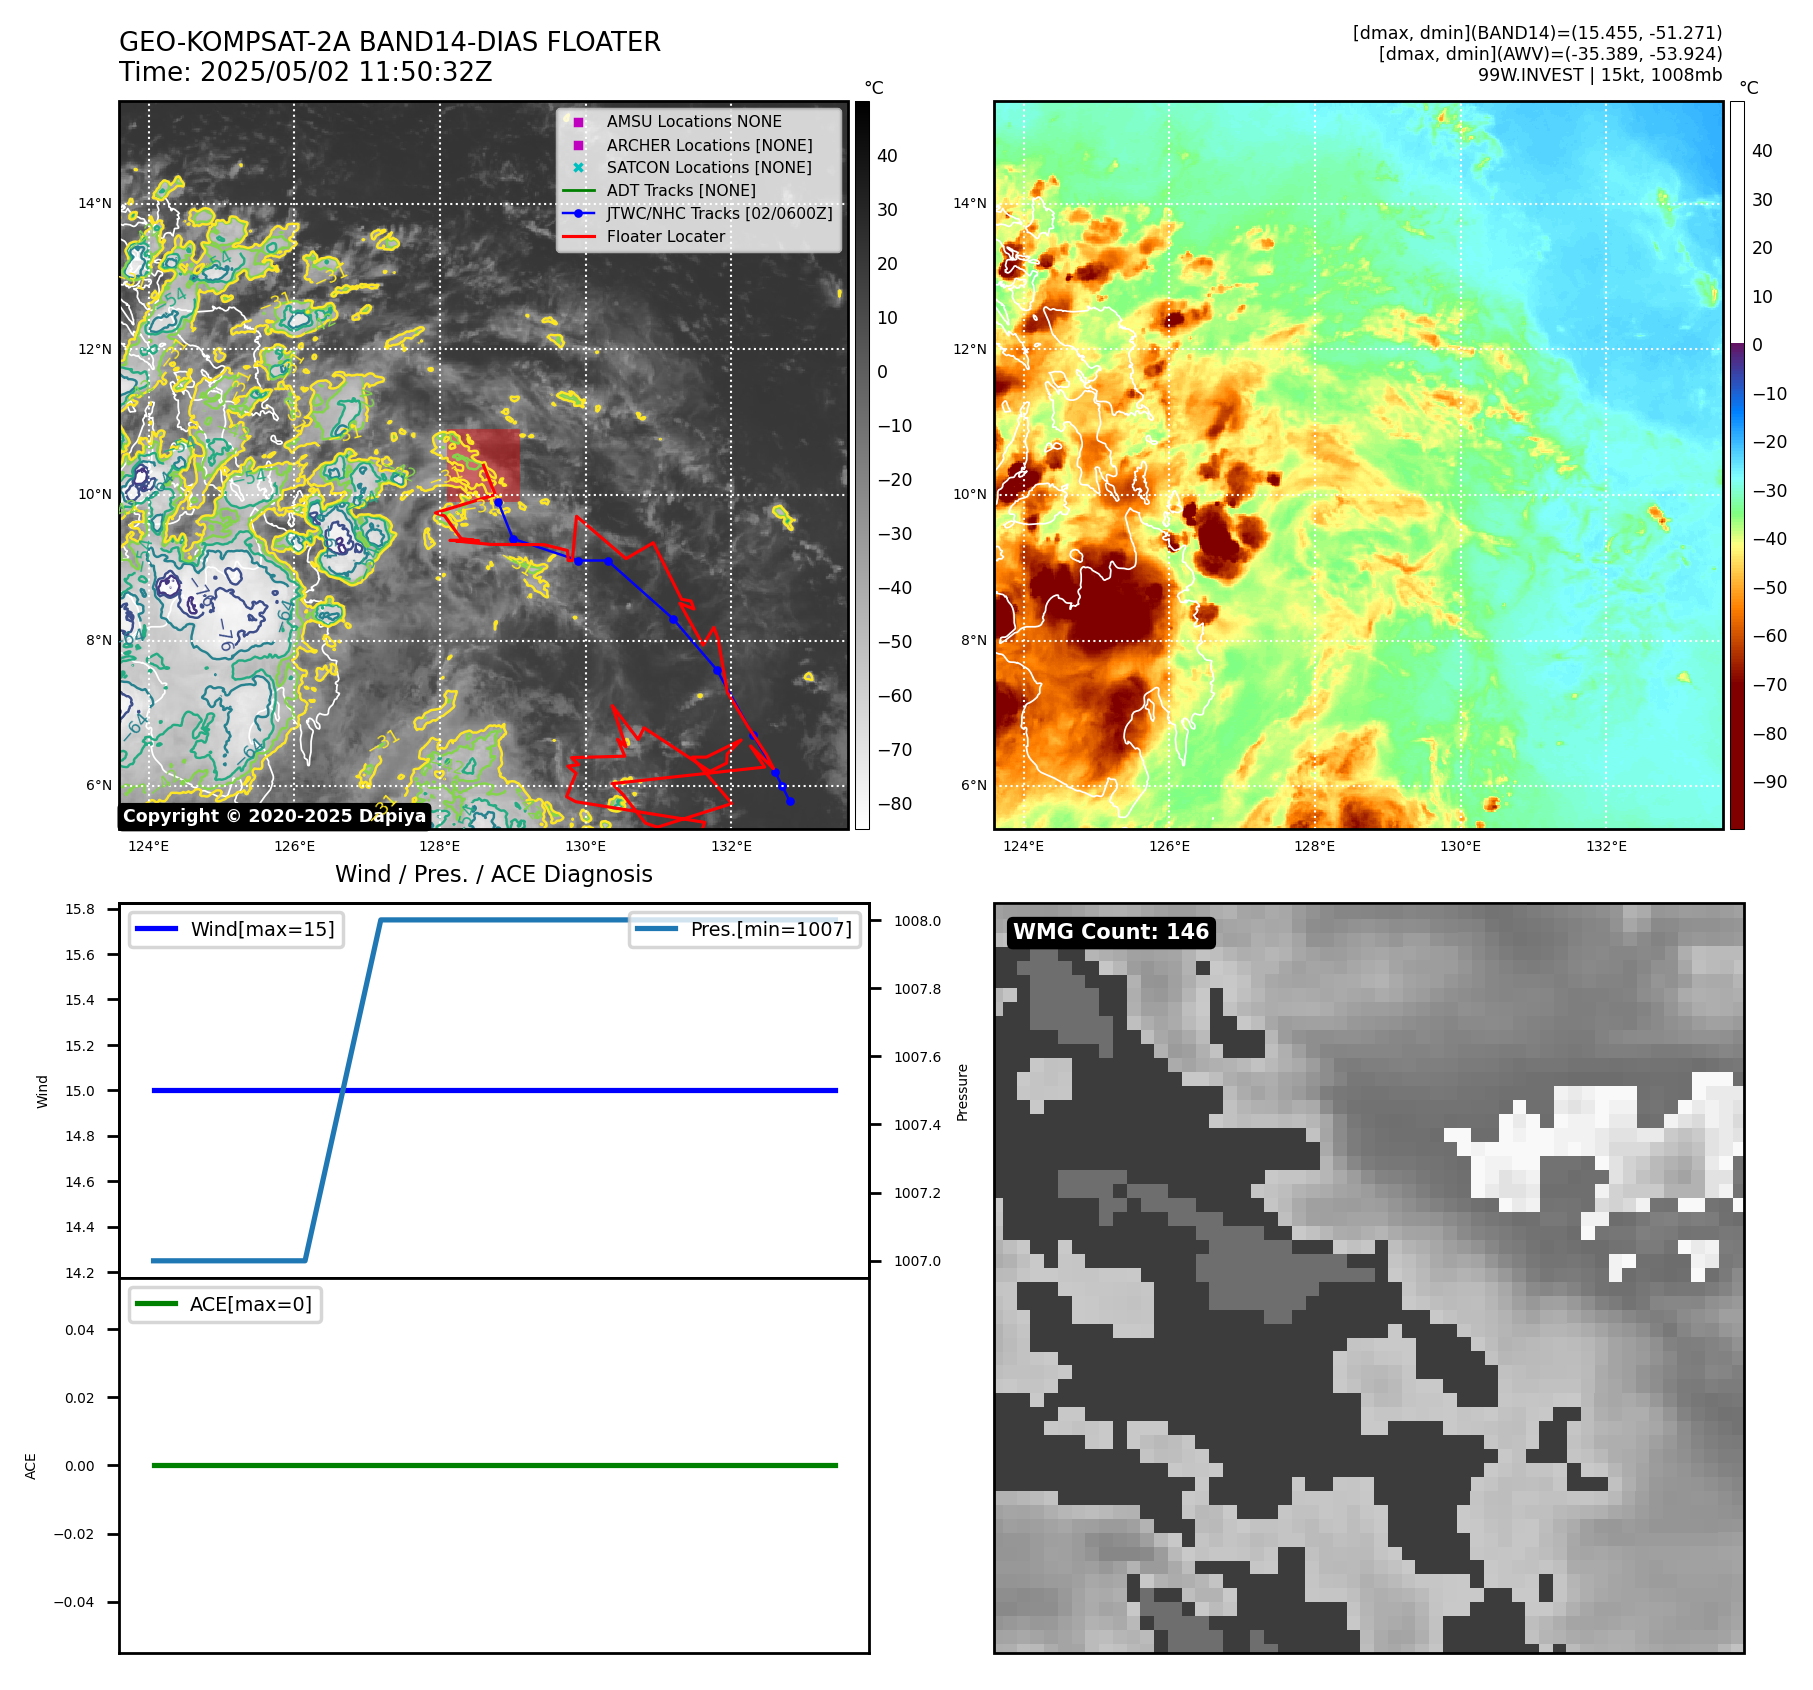Click the grayscale temperature colorbar

(x=862, y=465)
